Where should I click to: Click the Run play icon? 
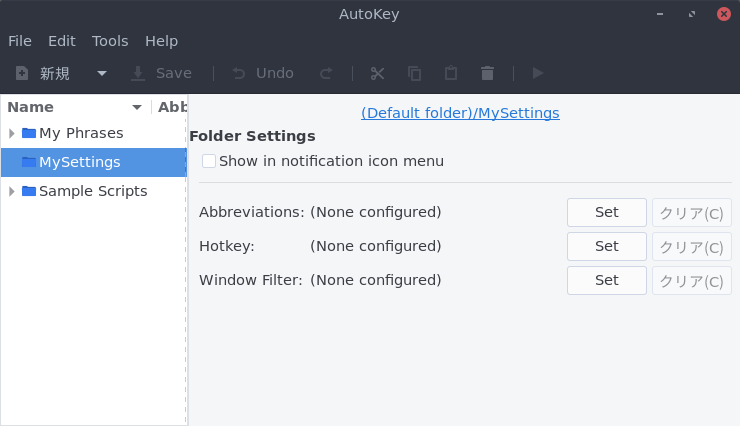point(538,73)
